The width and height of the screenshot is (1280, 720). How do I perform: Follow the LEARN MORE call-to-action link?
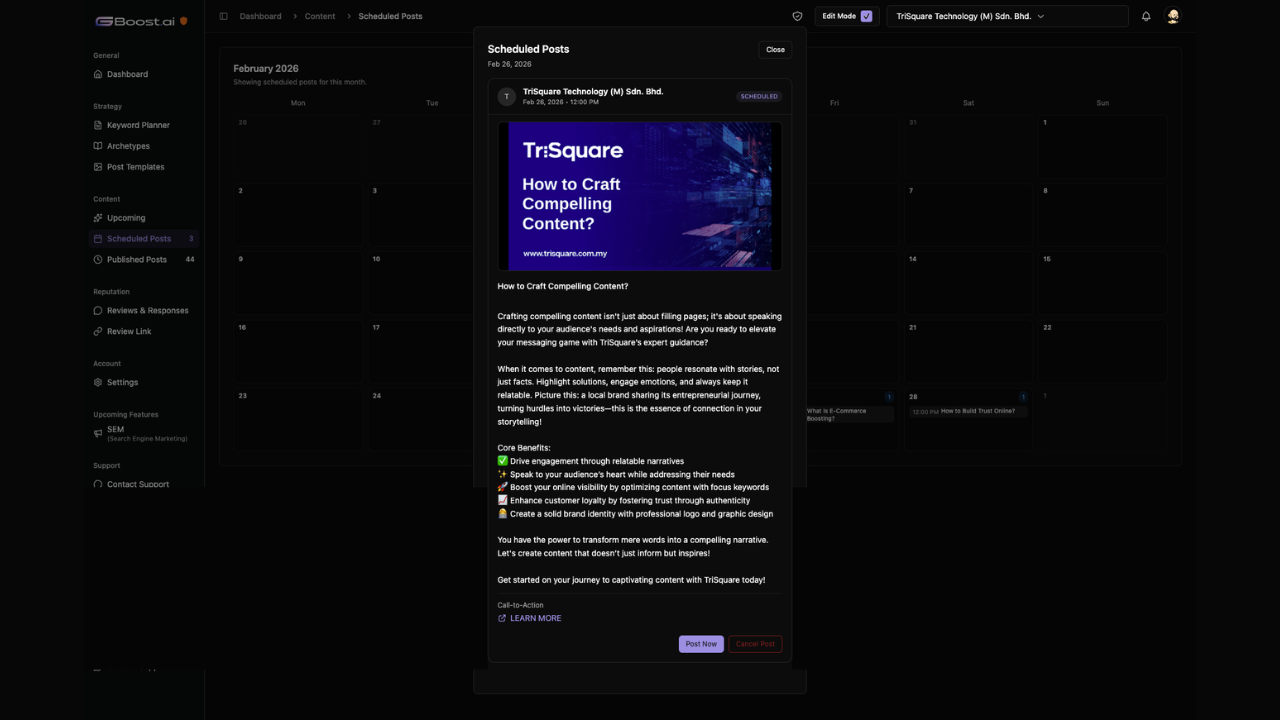[x=535, y=618]
